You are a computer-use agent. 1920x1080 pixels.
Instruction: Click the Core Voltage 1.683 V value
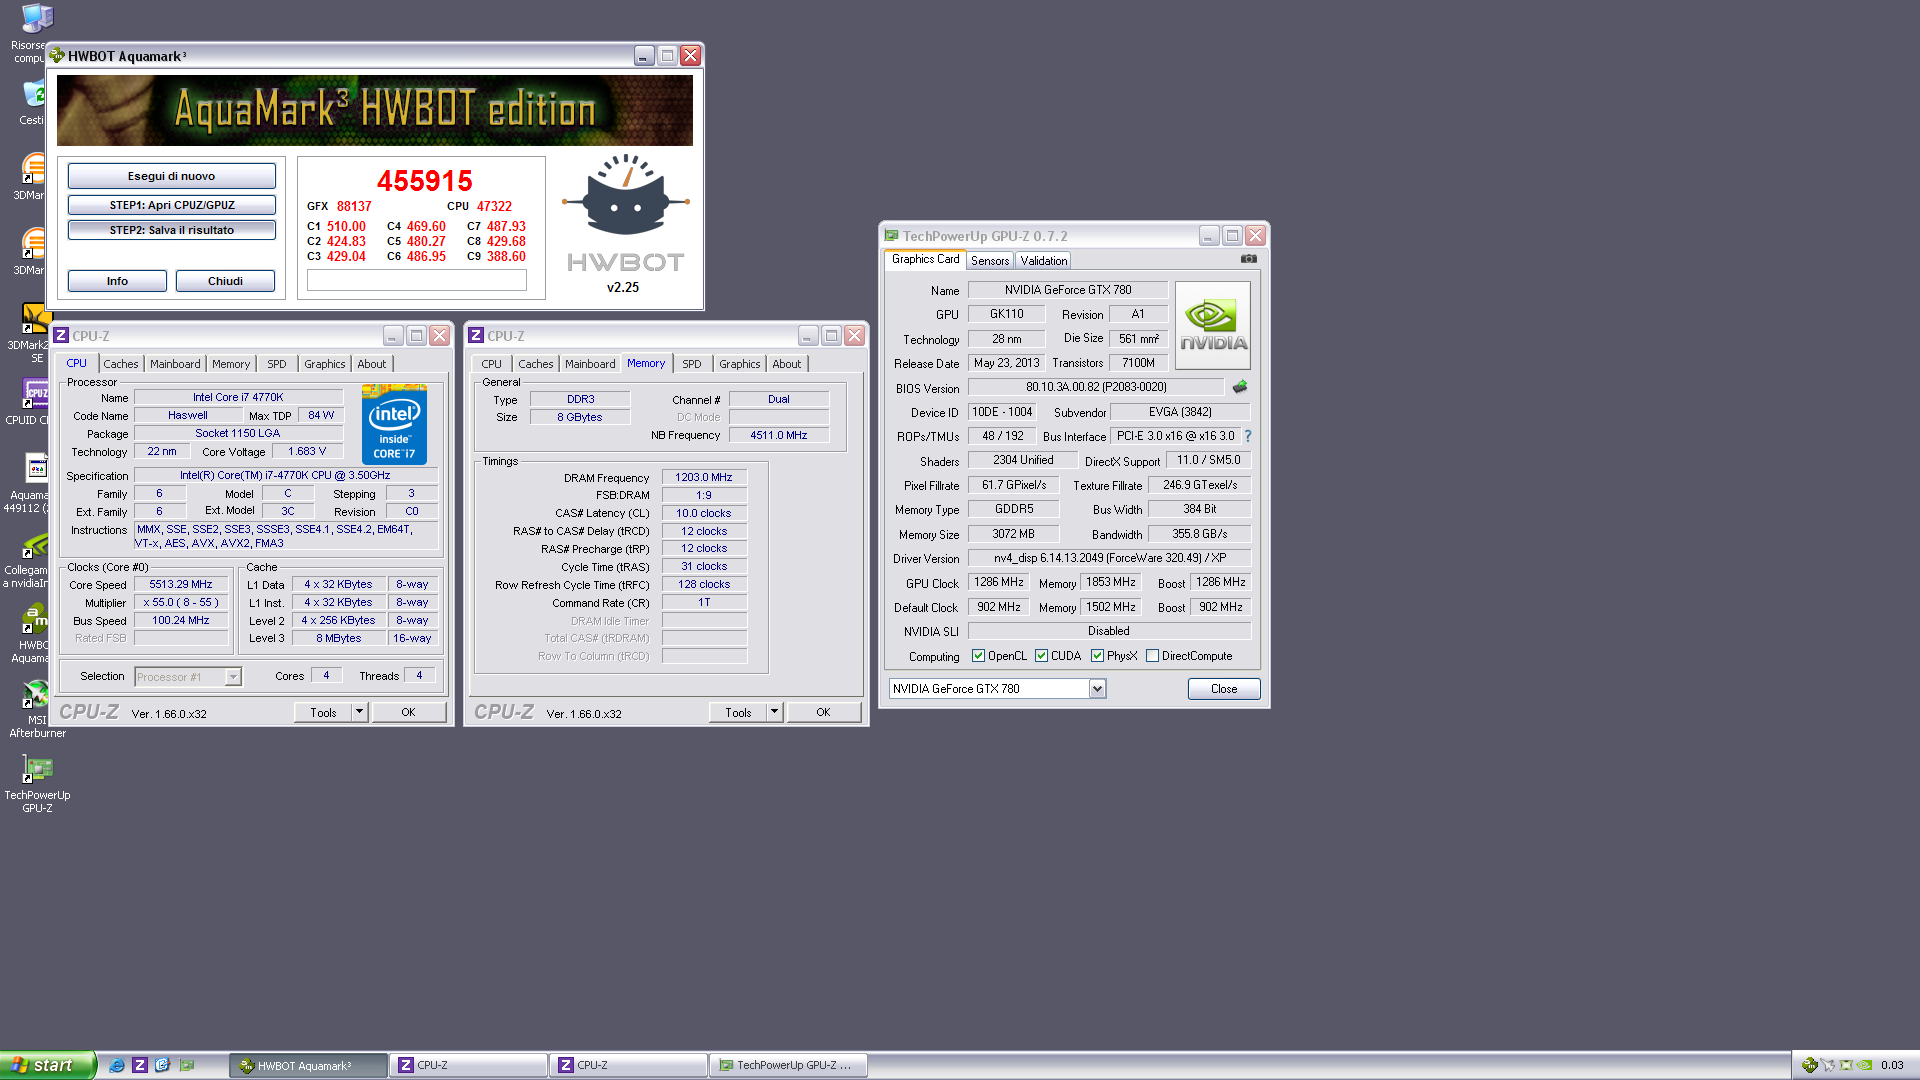point(307,452)
